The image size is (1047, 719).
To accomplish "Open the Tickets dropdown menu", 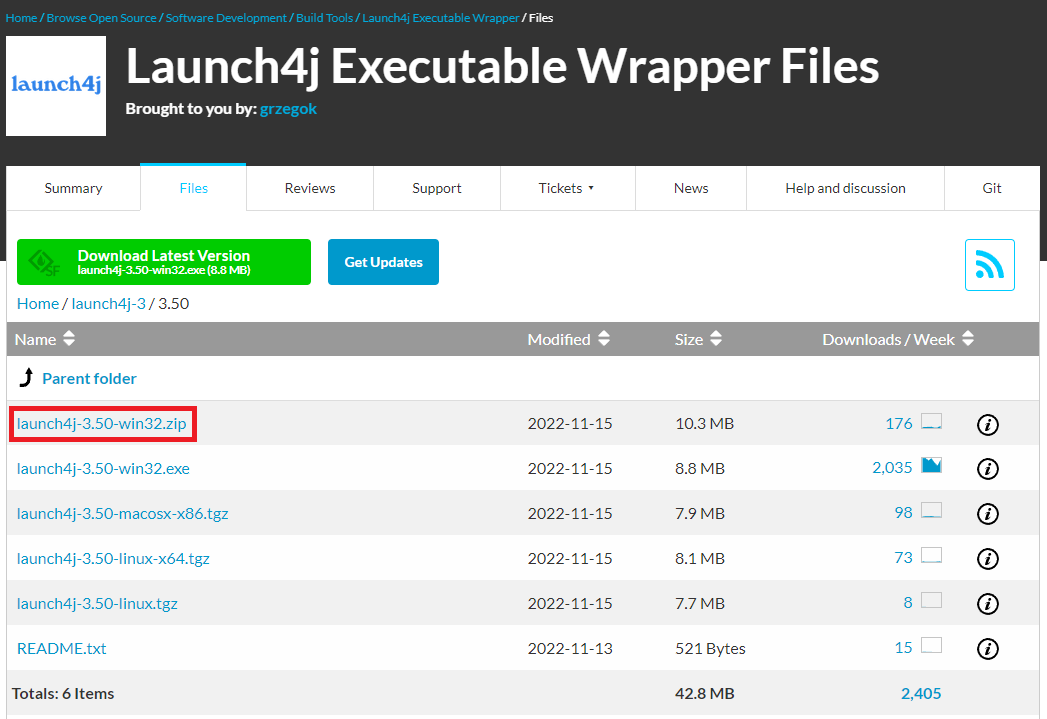I will [x=567, y=188].
